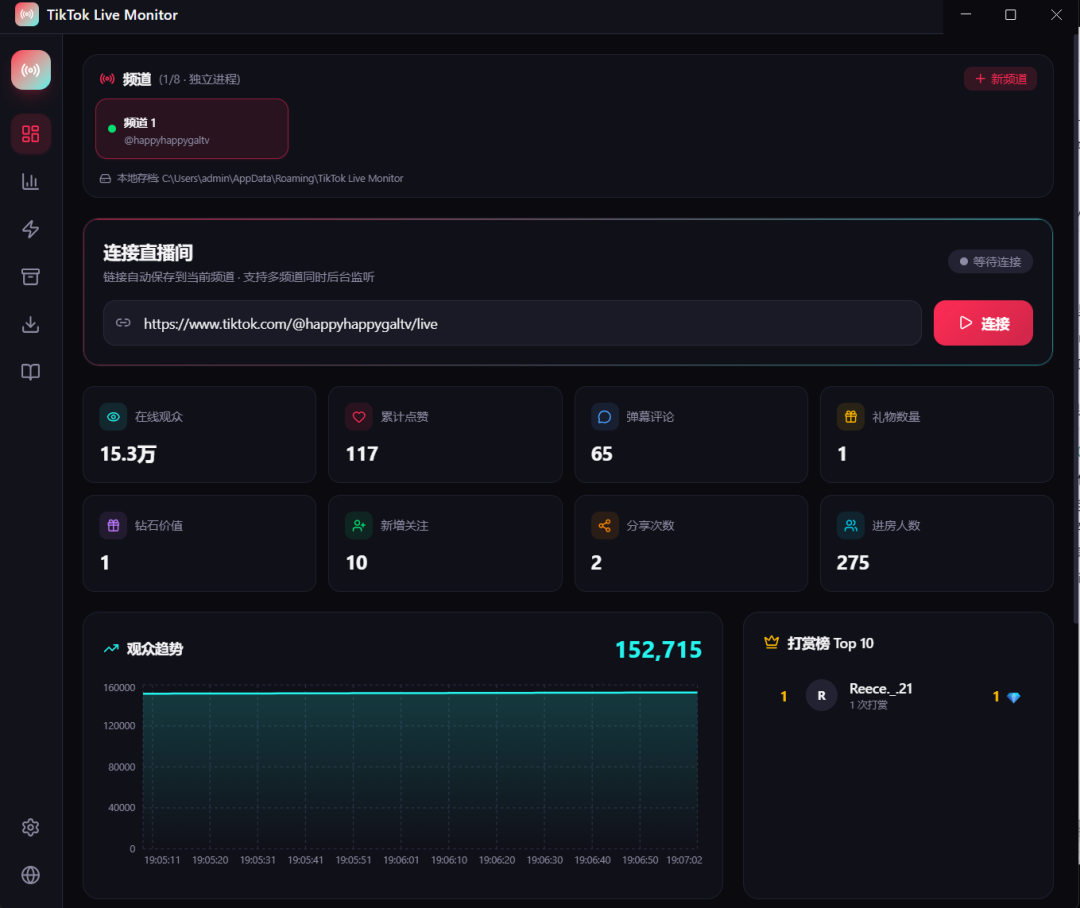Click the vertical scrollbar on the right

click(1076, 331)
